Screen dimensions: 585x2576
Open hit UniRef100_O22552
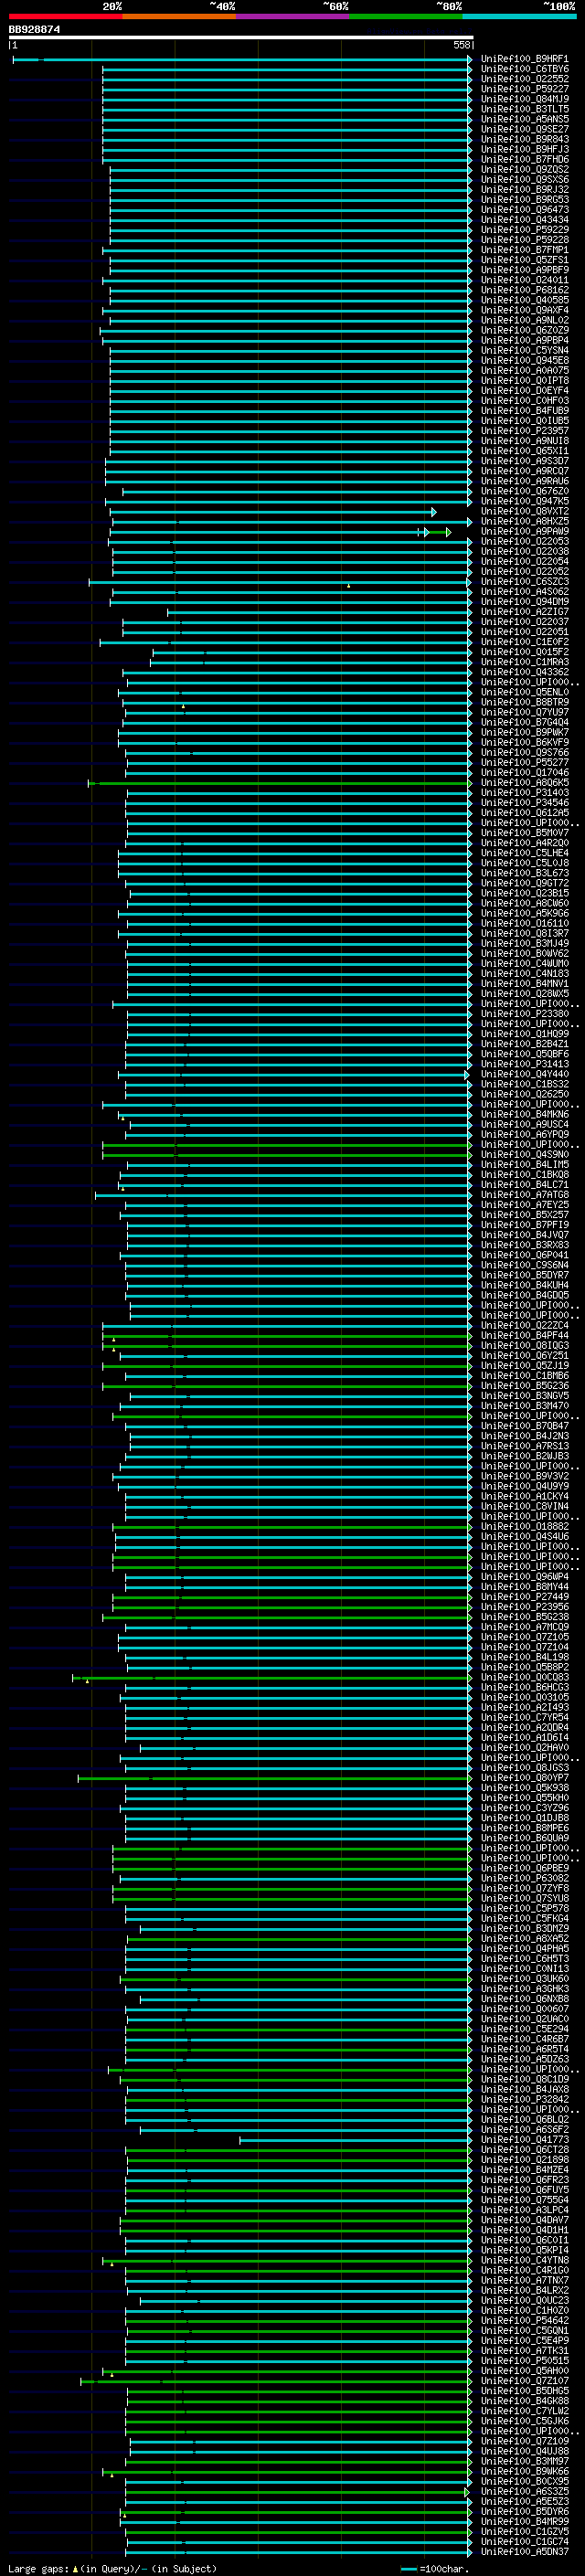pos(524,79)
